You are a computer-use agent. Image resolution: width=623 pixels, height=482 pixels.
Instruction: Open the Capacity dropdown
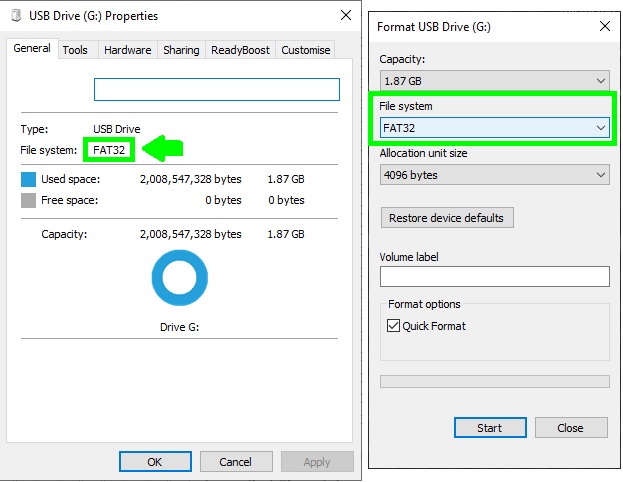(495, 80)
